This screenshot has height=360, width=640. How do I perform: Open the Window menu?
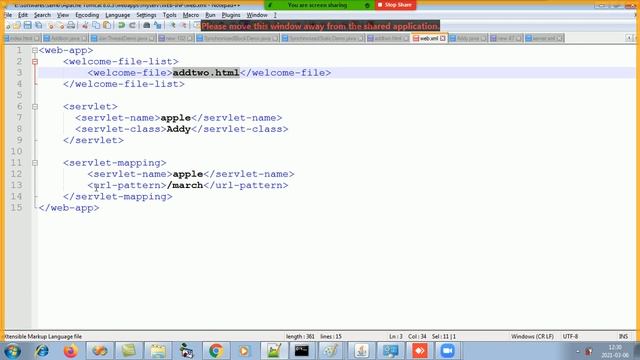tap(257, 15)
